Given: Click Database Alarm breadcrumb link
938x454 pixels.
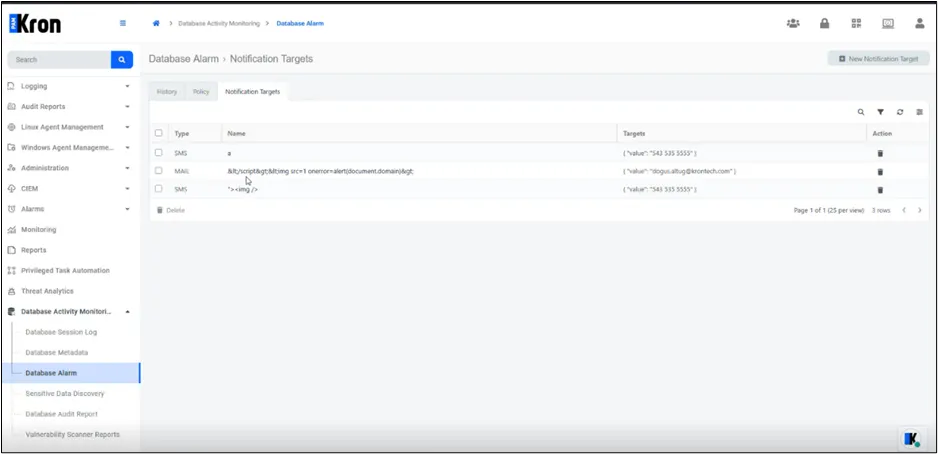Looking at the screenshot, I should pos(300,23).
